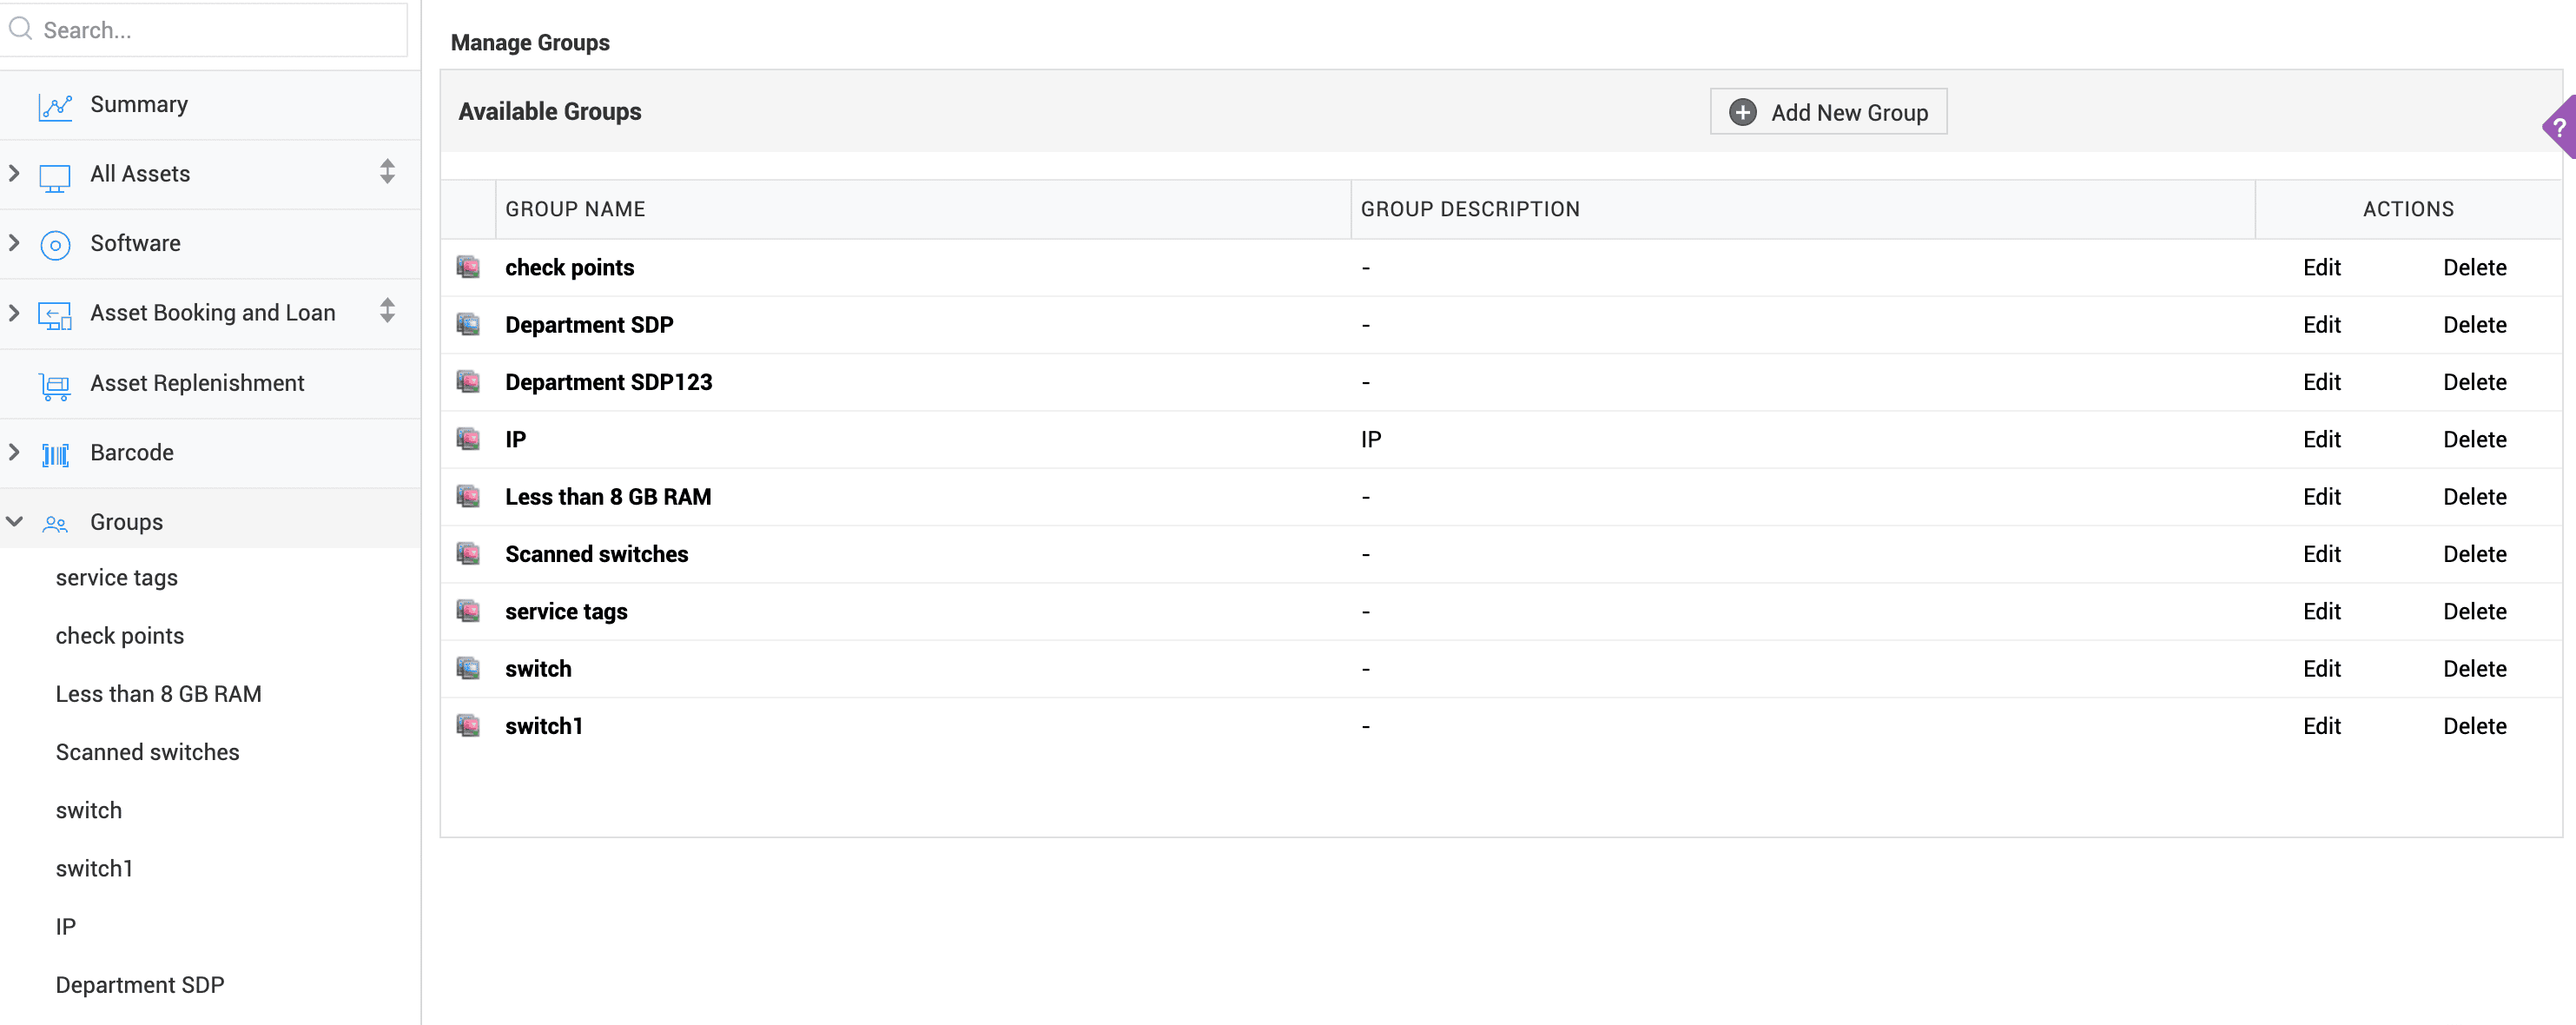Expand the Asset Booking and Loan node
The width and height of the screenshot is (2576, 1025).
point(14,312)
